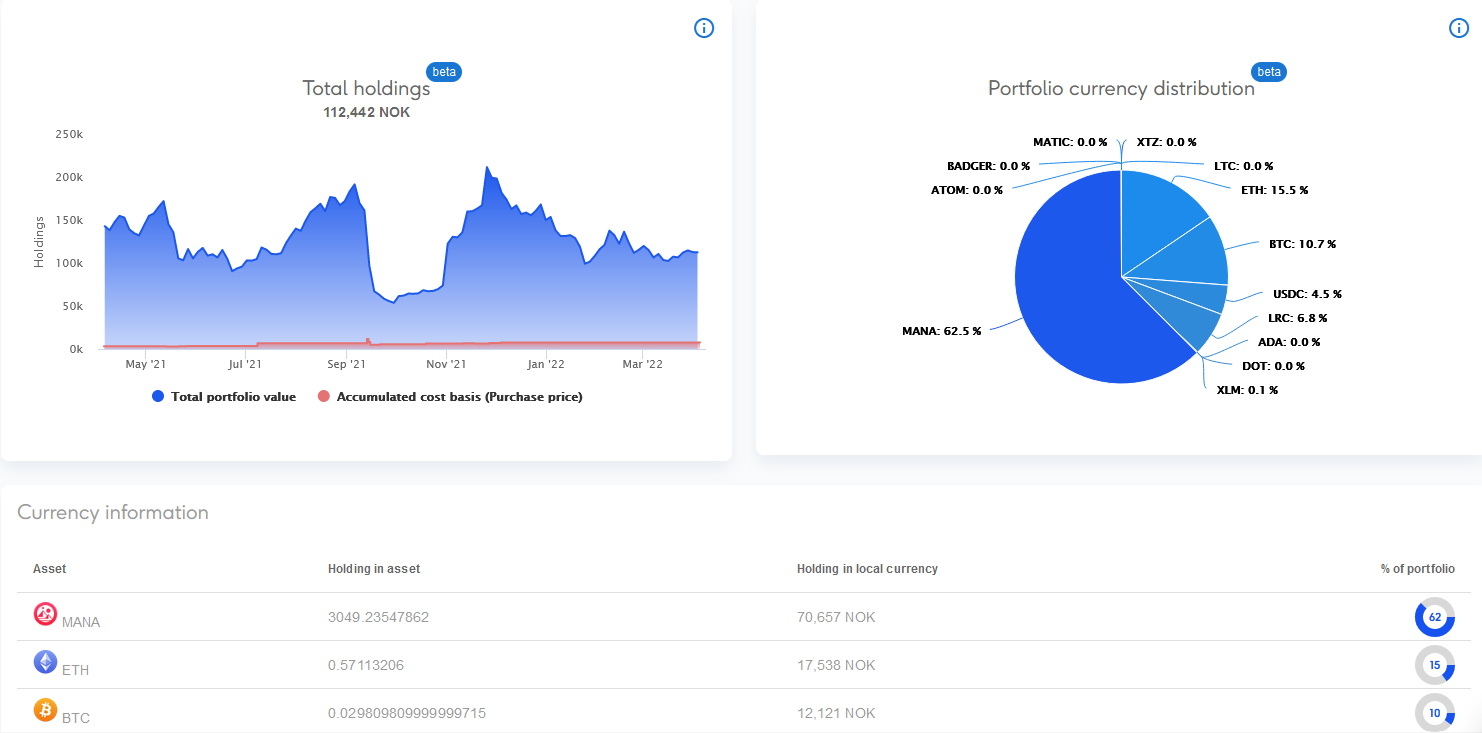Click the ETH holding value 0.57113206
Image resolution: width=1482 pixels, height=733 pixels.
366,665
